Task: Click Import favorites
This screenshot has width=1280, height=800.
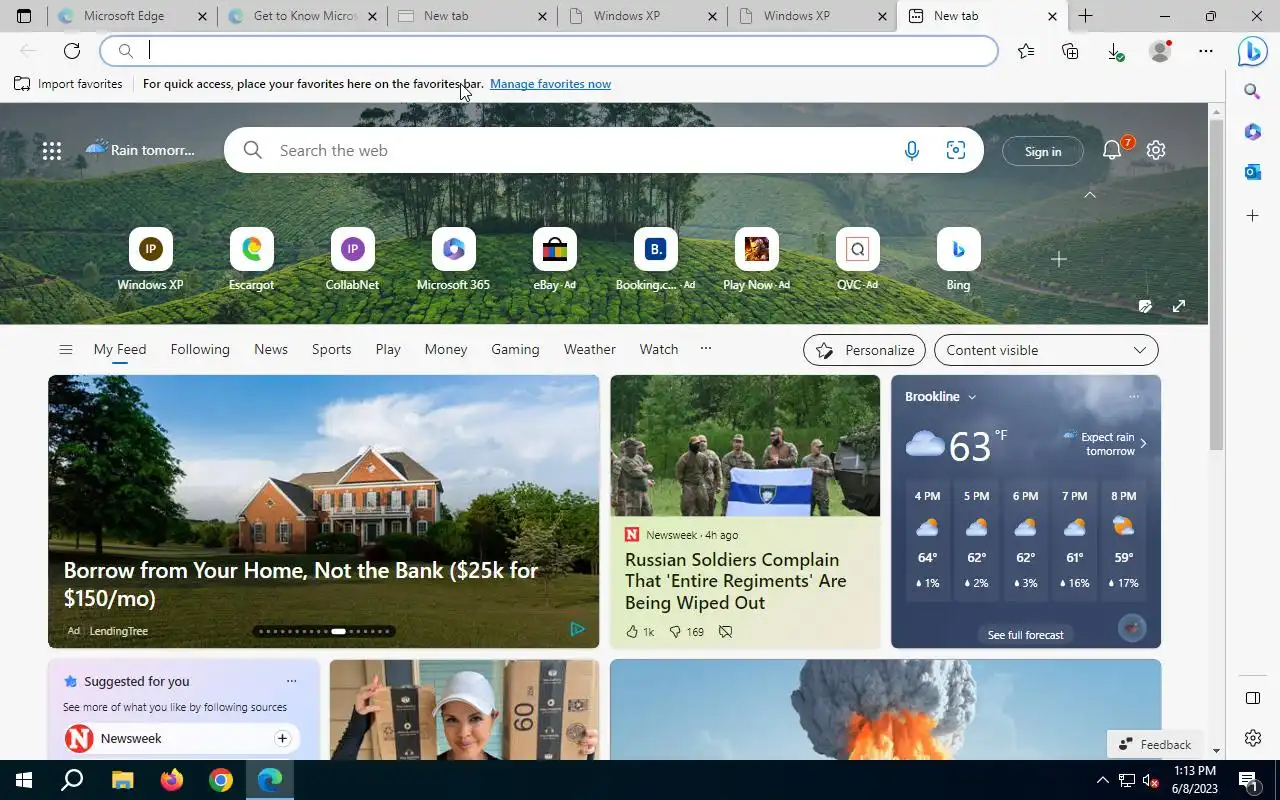Action: 68,84
